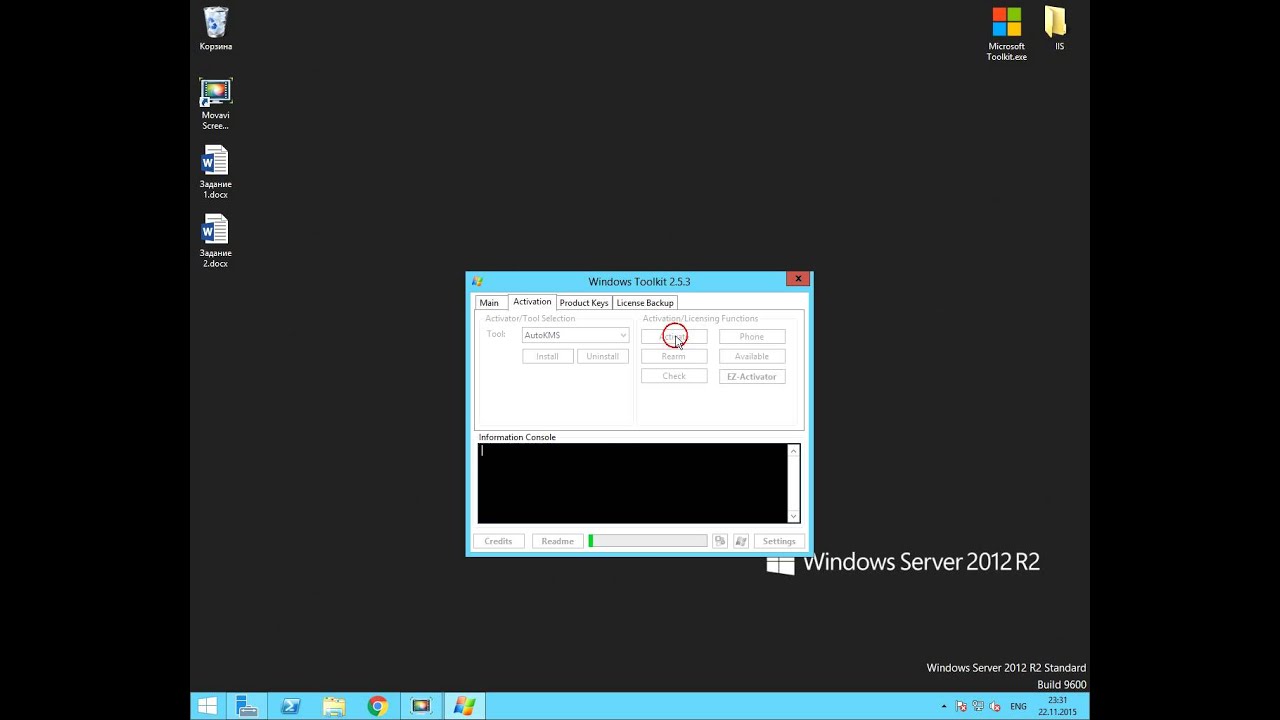This screenshot has height=720, width=1280.
Task: Click the muted volume tray icon
Action: 994,706
